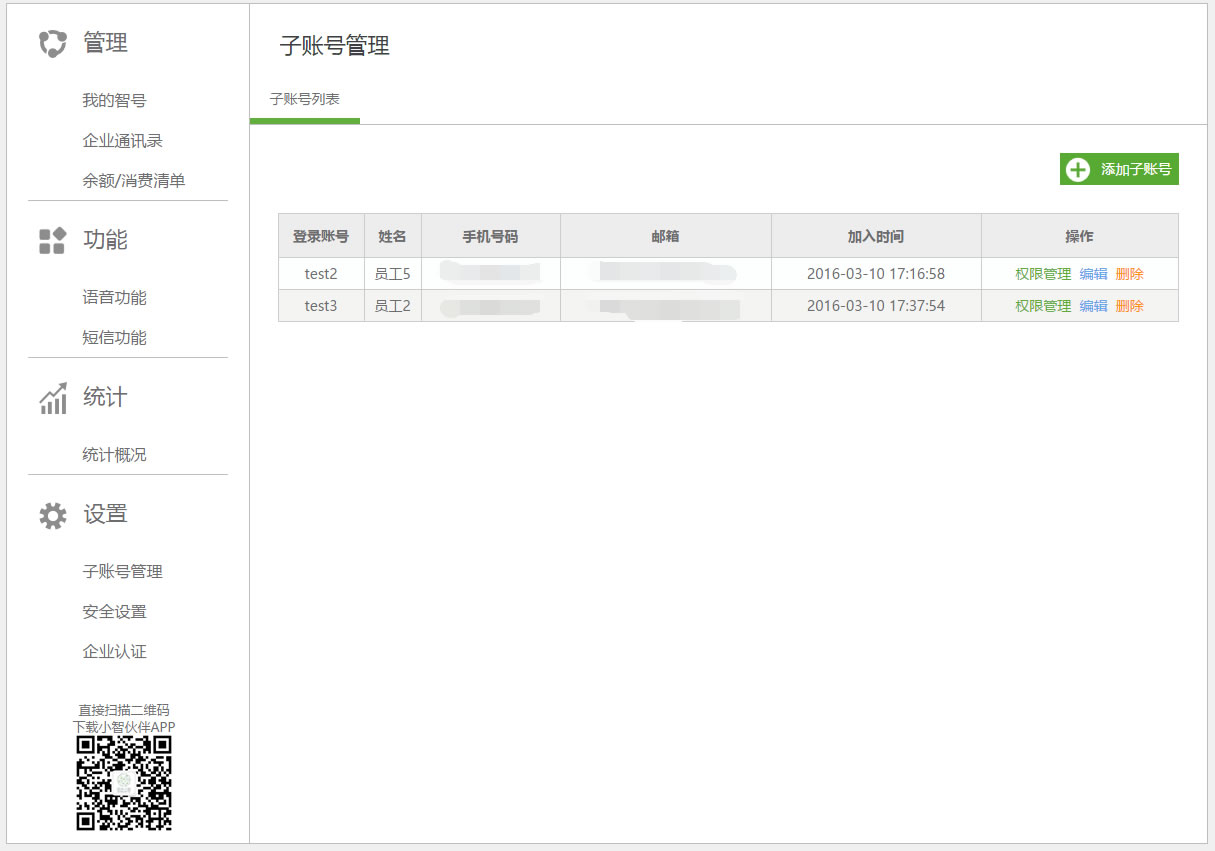Switch to the 子账号列表 tab
1215x851 pixels.
[304, 100]
